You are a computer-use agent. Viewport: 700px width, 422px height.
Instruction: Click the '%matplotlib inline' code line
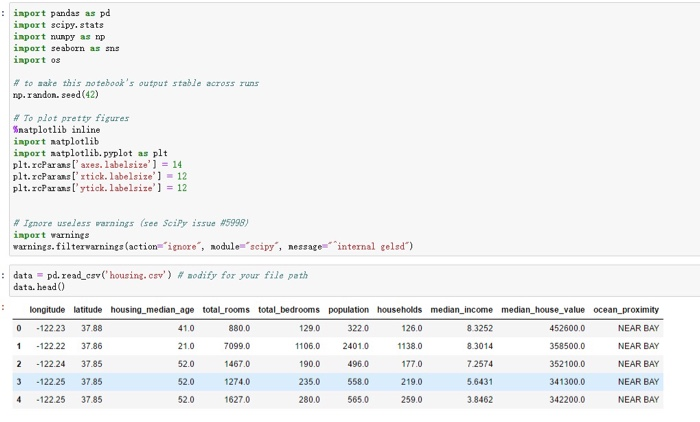point(57,130)
